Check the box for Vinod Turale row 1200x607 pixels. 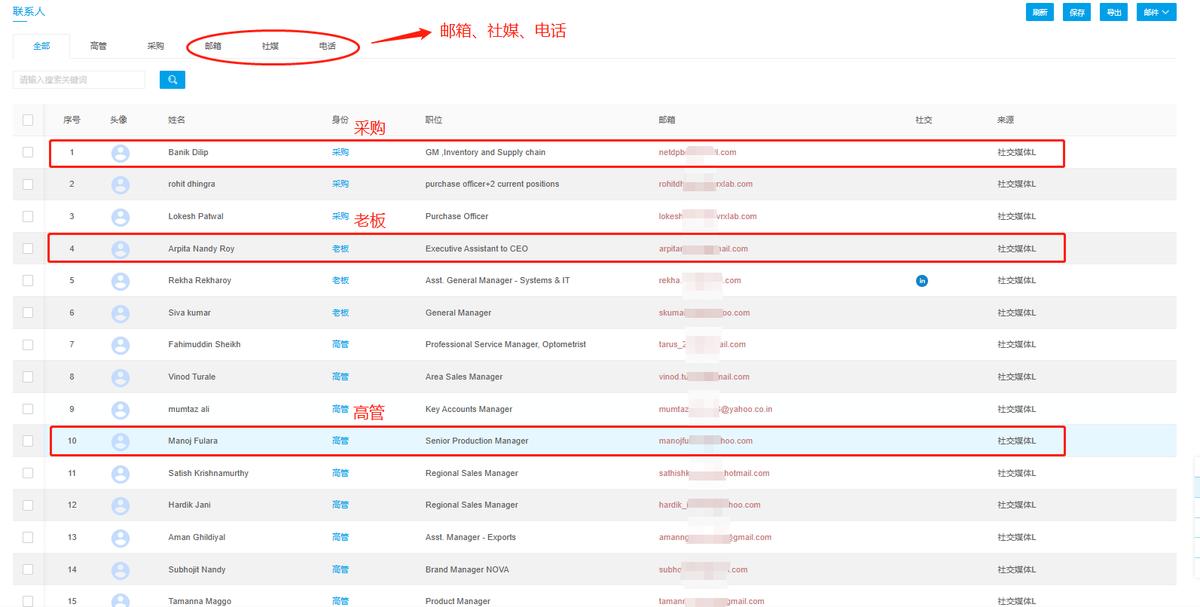click(x=28, y=377)
